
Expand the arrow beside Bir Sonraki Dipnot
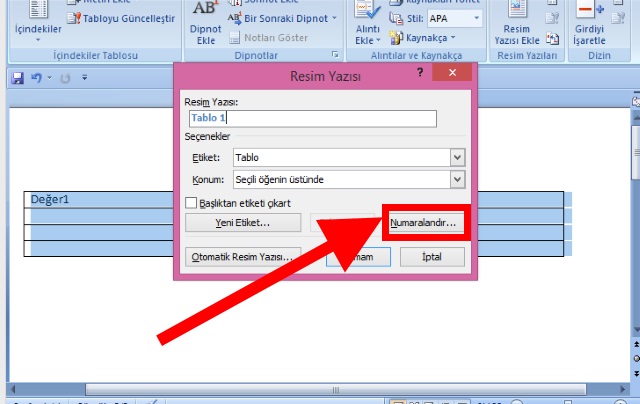click(334, 18)
